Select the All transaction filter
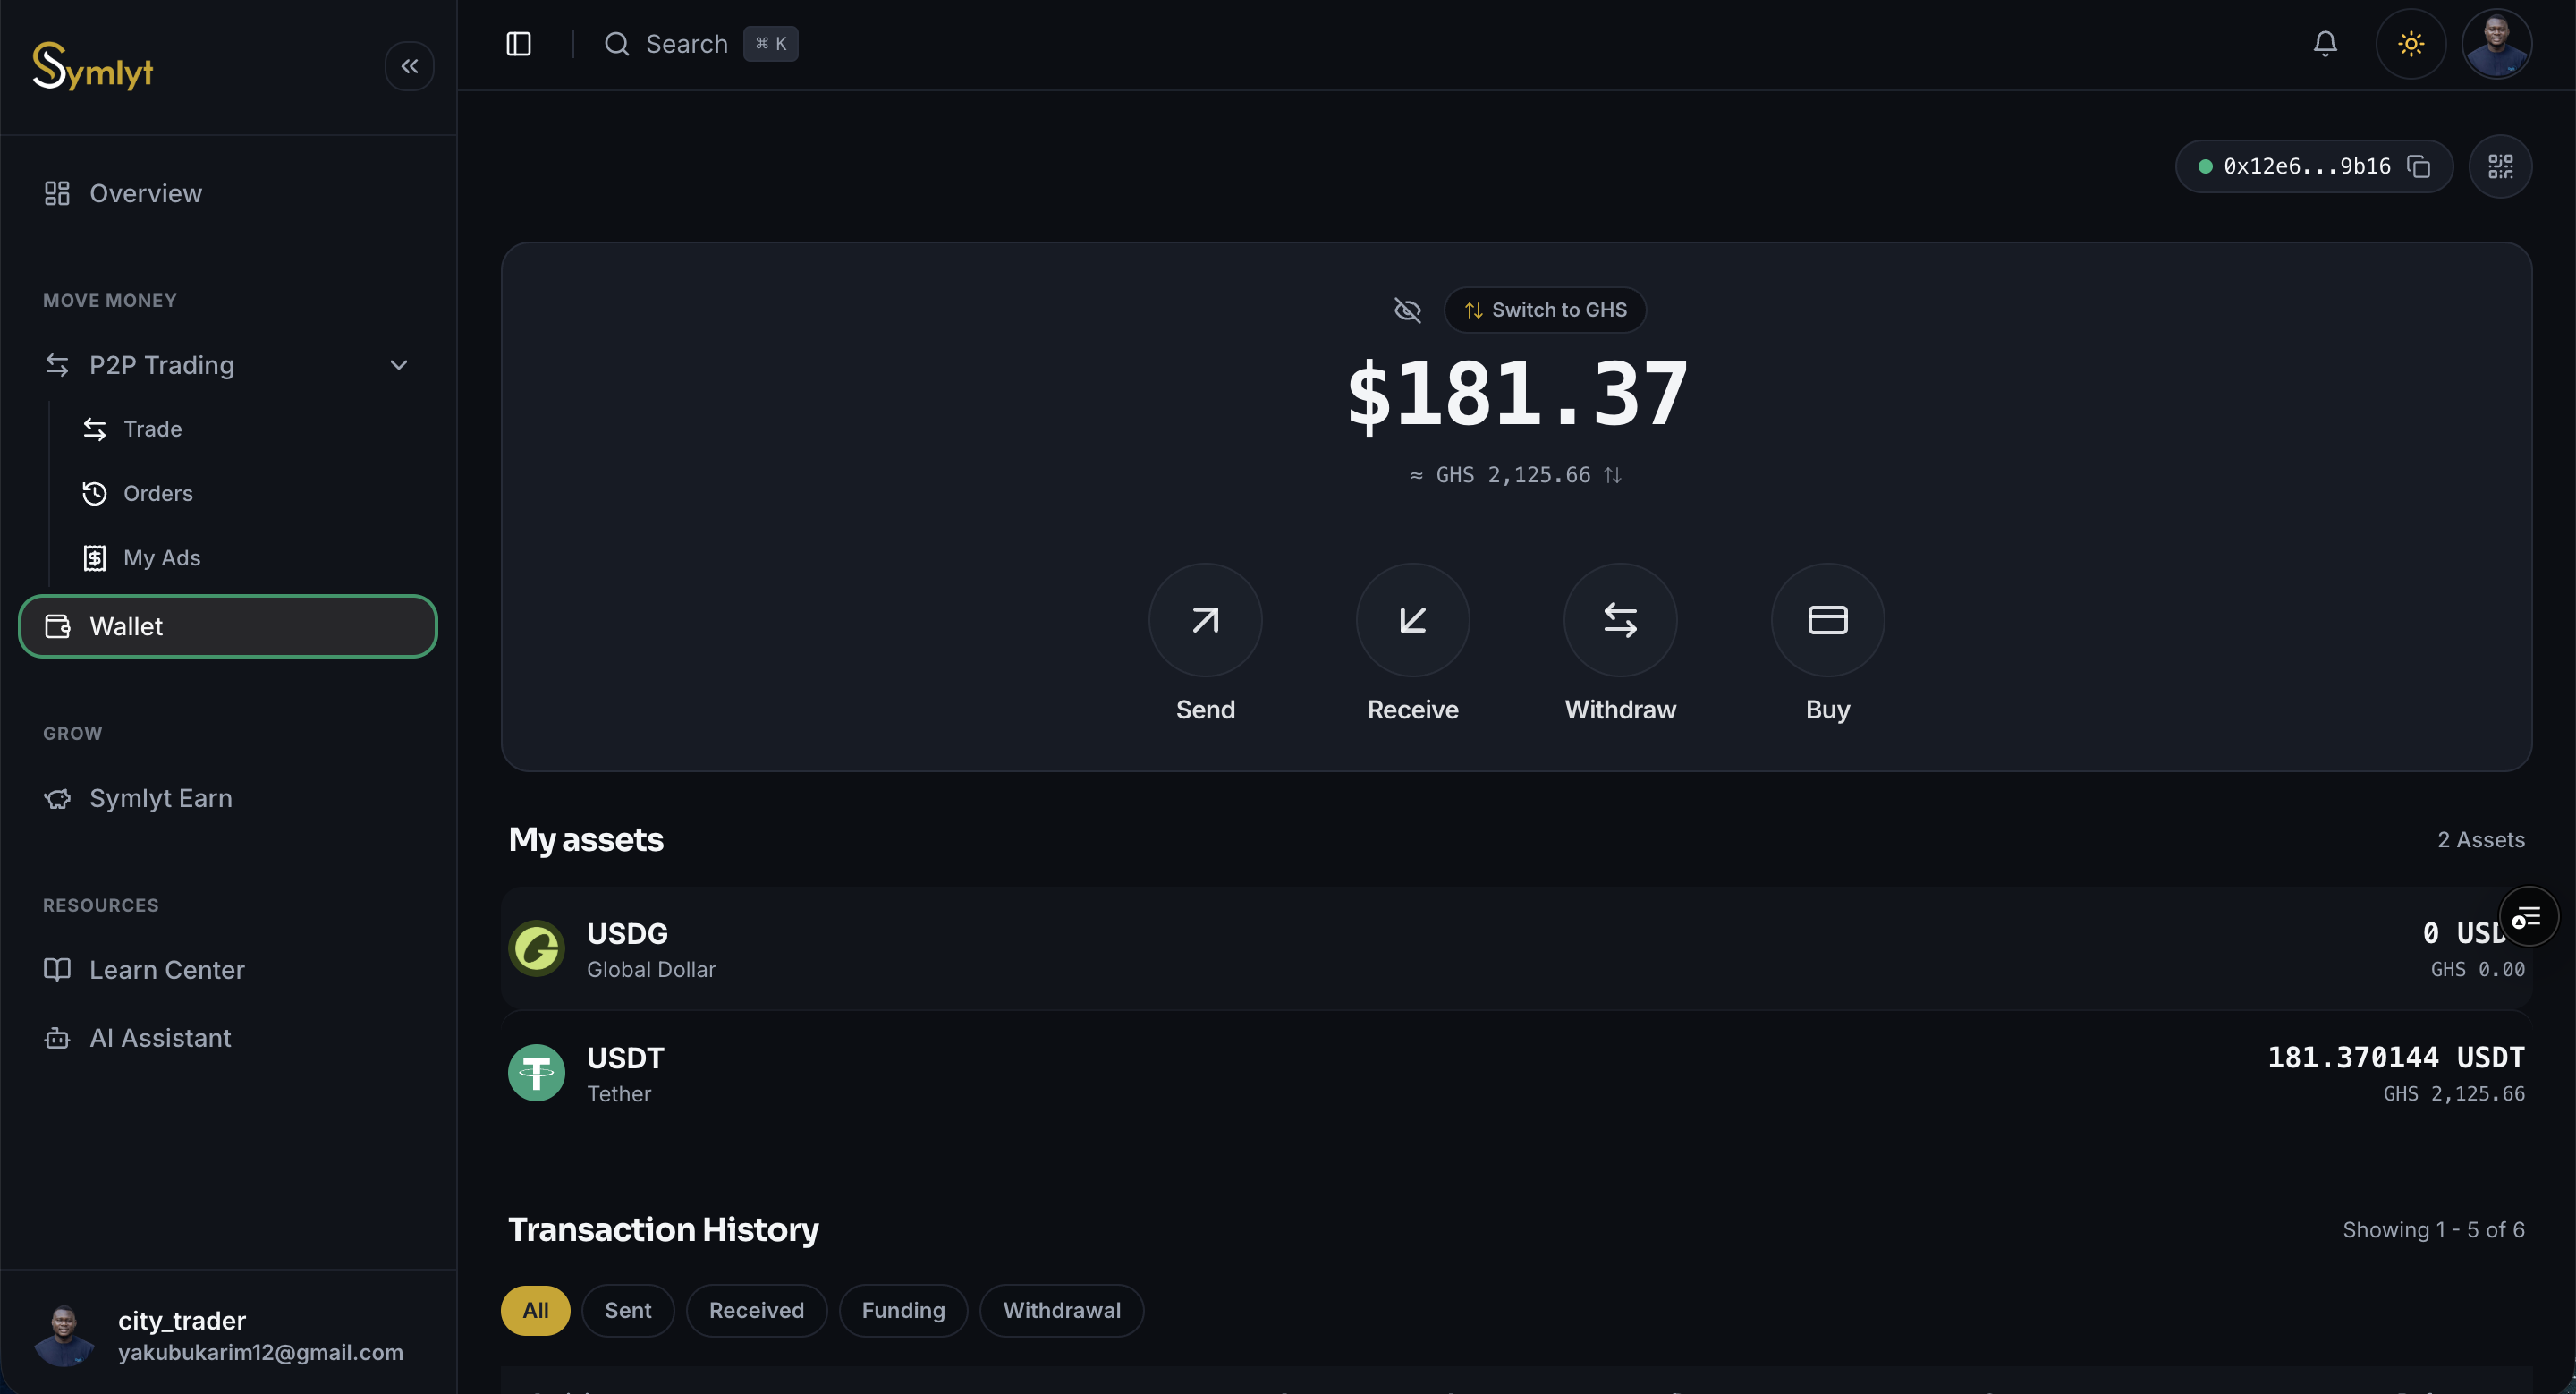Viewport: 2576px width, 1394px height. (x=535, y=1310)
